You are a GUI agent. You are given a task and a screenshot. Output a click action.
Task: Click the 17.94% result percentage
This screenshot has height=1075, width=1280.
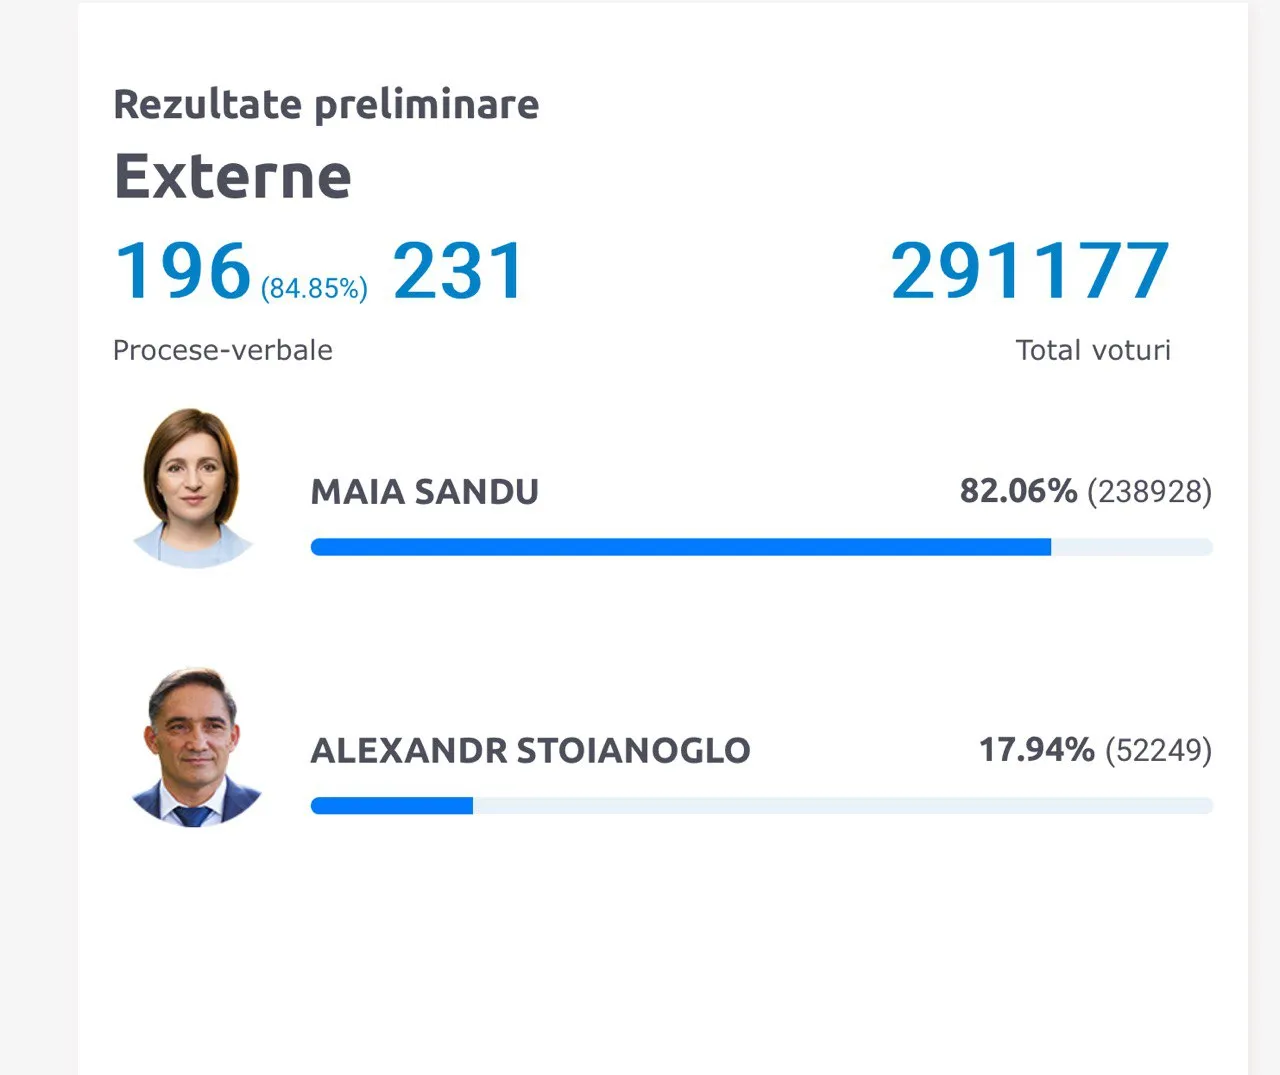1036,749
